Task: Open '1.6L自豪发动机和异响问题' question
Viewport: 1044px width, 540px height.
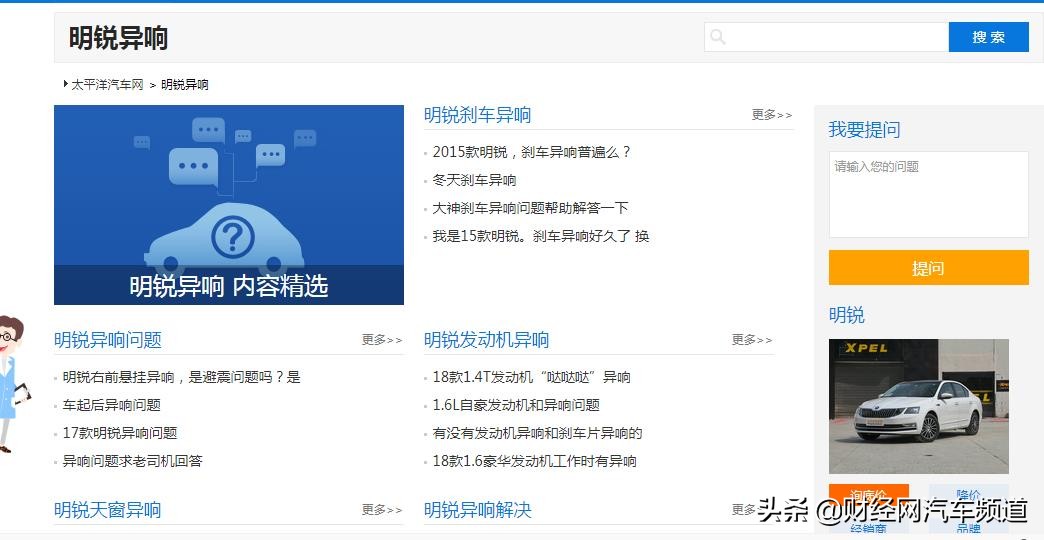Action: pos(516,405)
